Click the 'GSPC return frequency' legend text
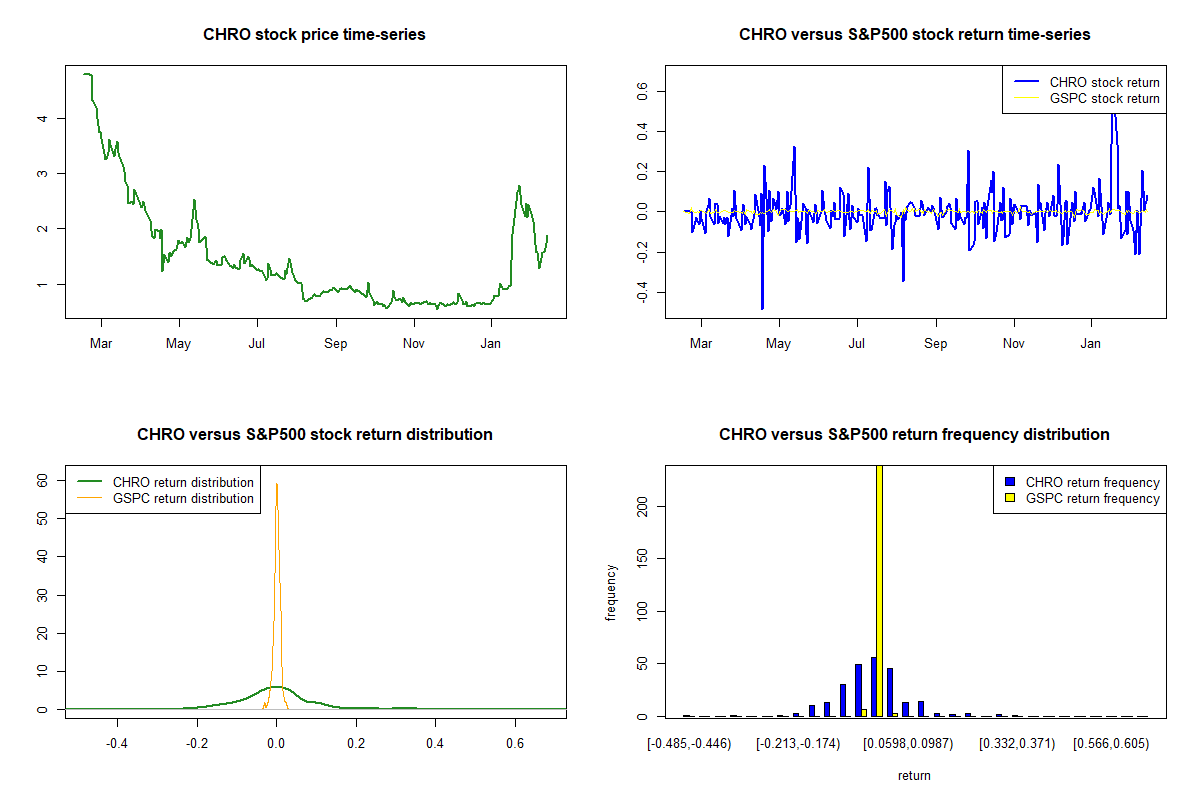Viewport: 1200px width, 800px height. [1092, 499]
